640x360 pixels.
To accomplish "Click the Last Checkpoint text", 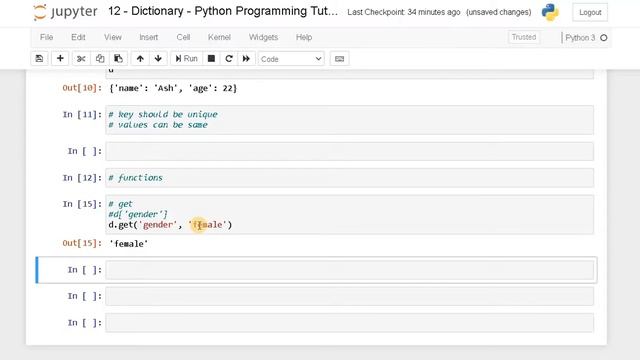I will pos(404,12).
